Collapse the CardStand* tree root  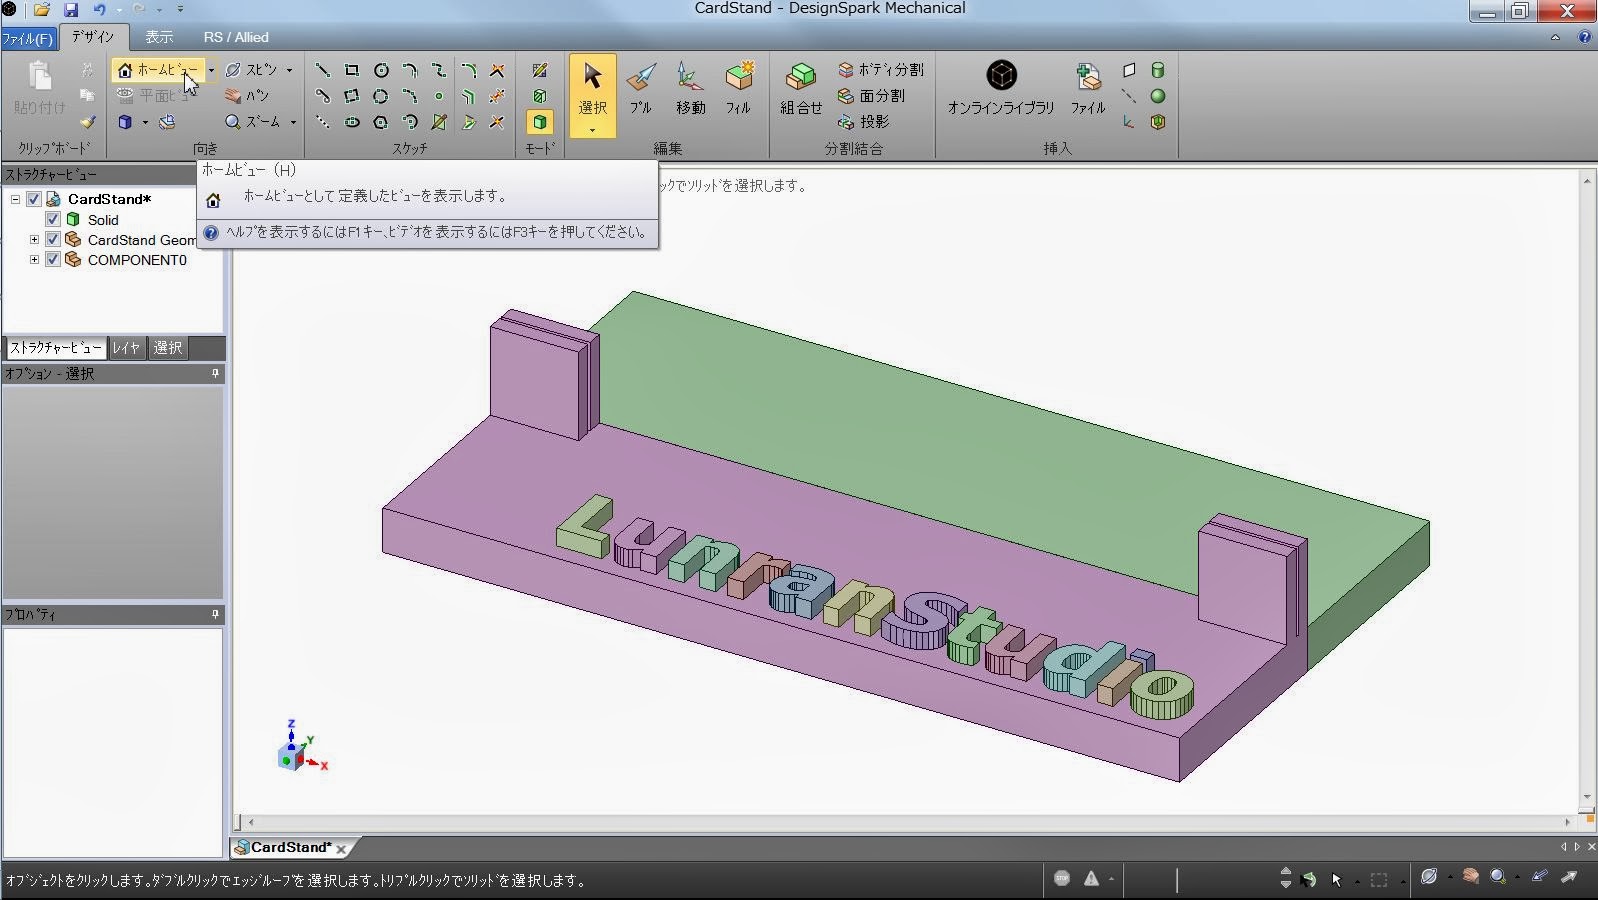[x=15, y=199]
